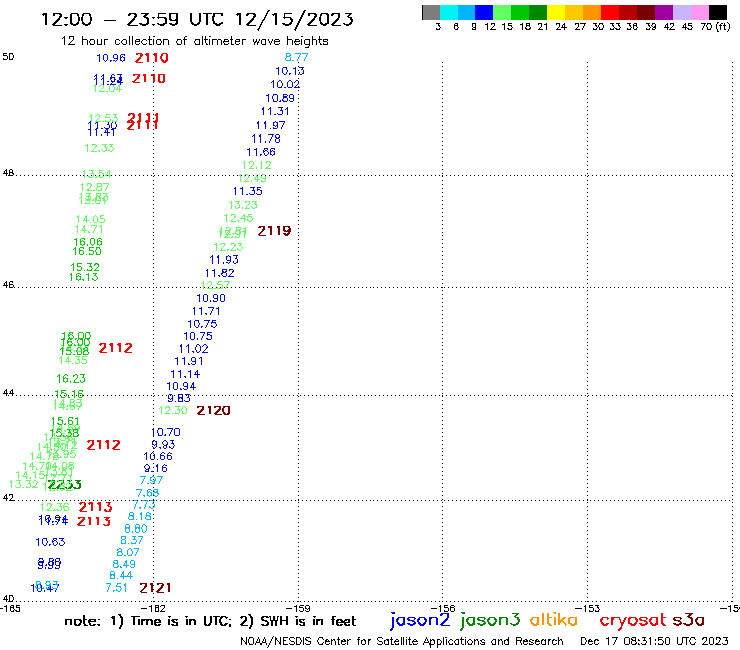Click the 16.50 wave height value
Screen dimensions: 740x650
click(87, 252)
